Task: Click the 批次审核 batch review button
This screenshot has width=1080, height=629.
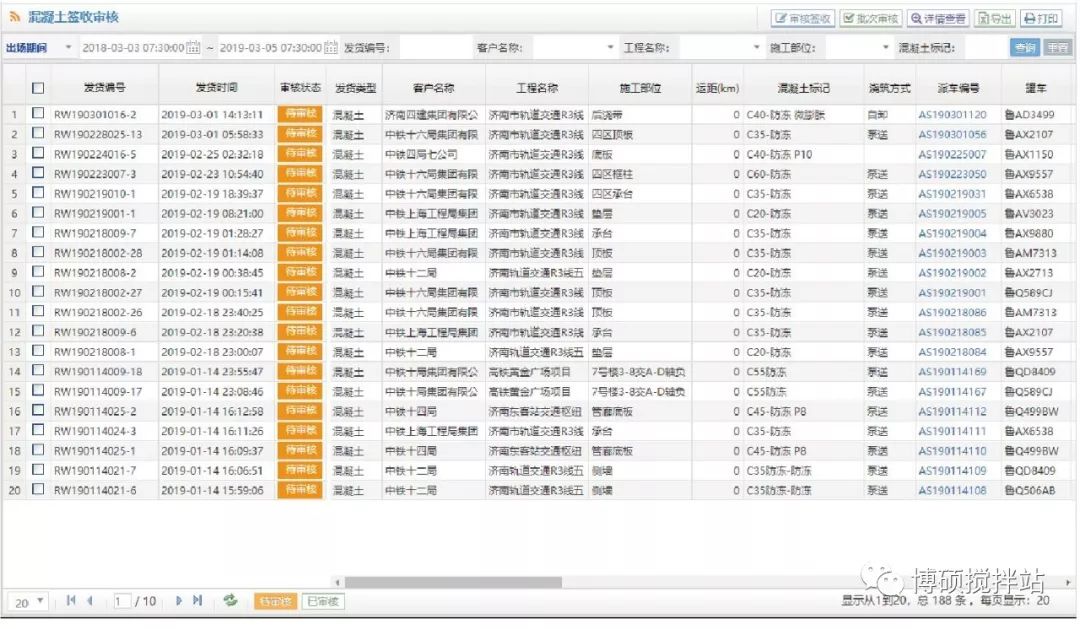Action: (x=871, y=19)
